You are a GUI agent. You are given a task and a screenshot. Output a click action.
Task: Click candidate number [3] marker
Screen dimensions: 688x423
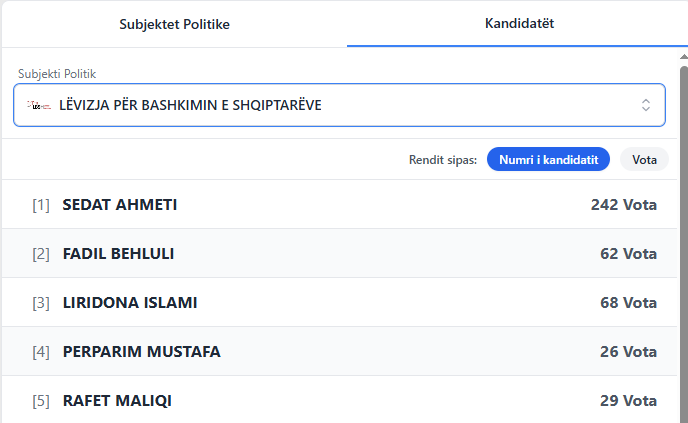pyautogui.click(x=41, y=303)
